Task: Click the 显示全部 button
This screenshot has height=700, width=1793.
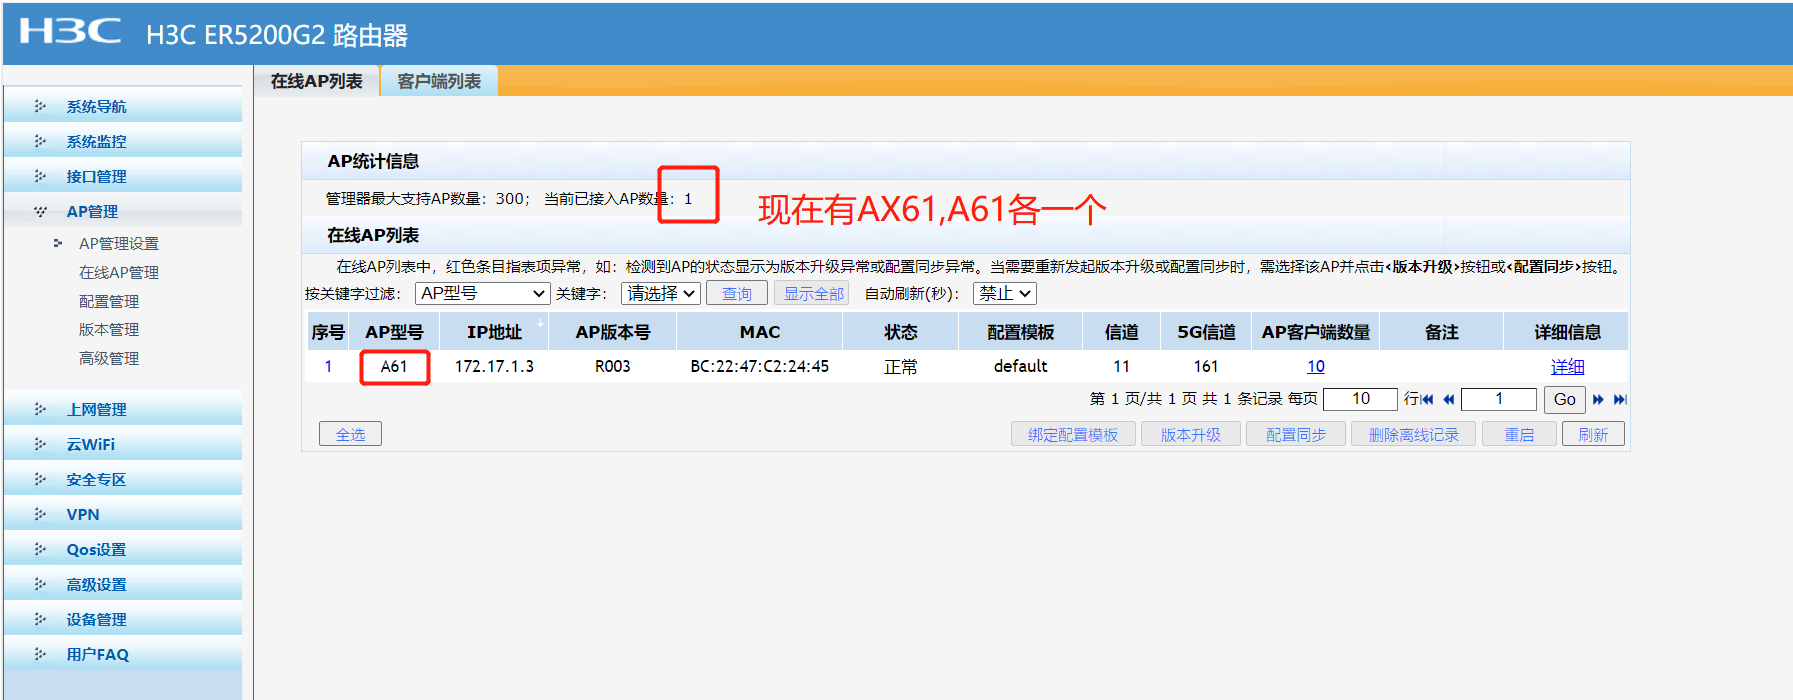Action: click(812, 293)
